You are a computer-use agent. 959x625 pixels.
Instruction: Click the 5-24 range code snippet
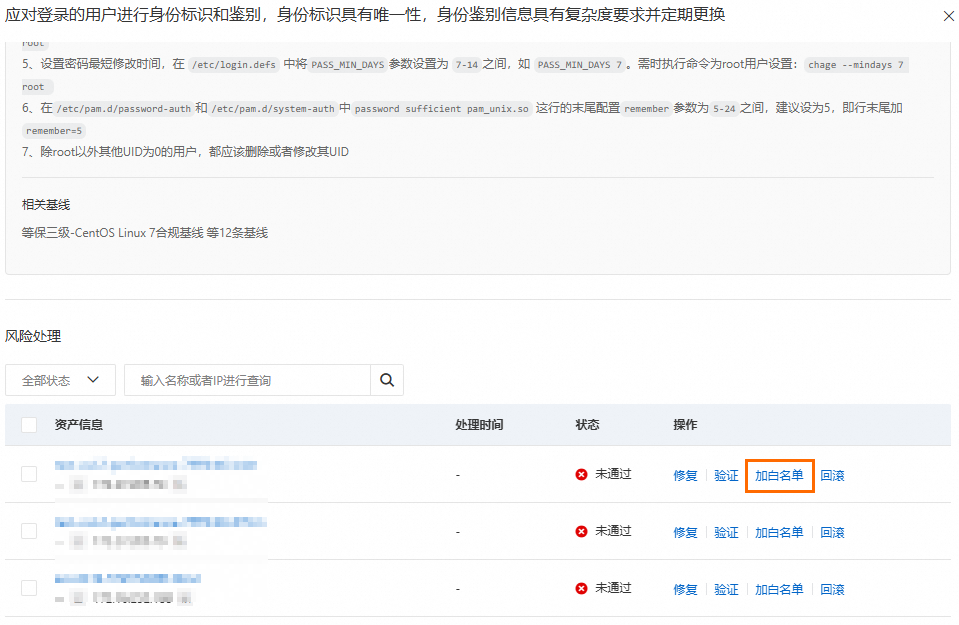pyautogui.click(x=724, y=109)
